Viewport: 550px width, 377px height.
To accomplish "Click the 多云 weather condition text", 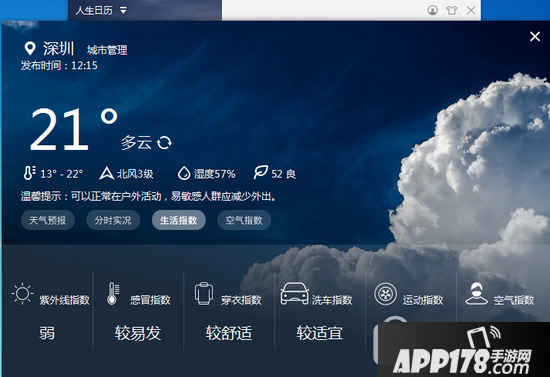I will (136, 143).
